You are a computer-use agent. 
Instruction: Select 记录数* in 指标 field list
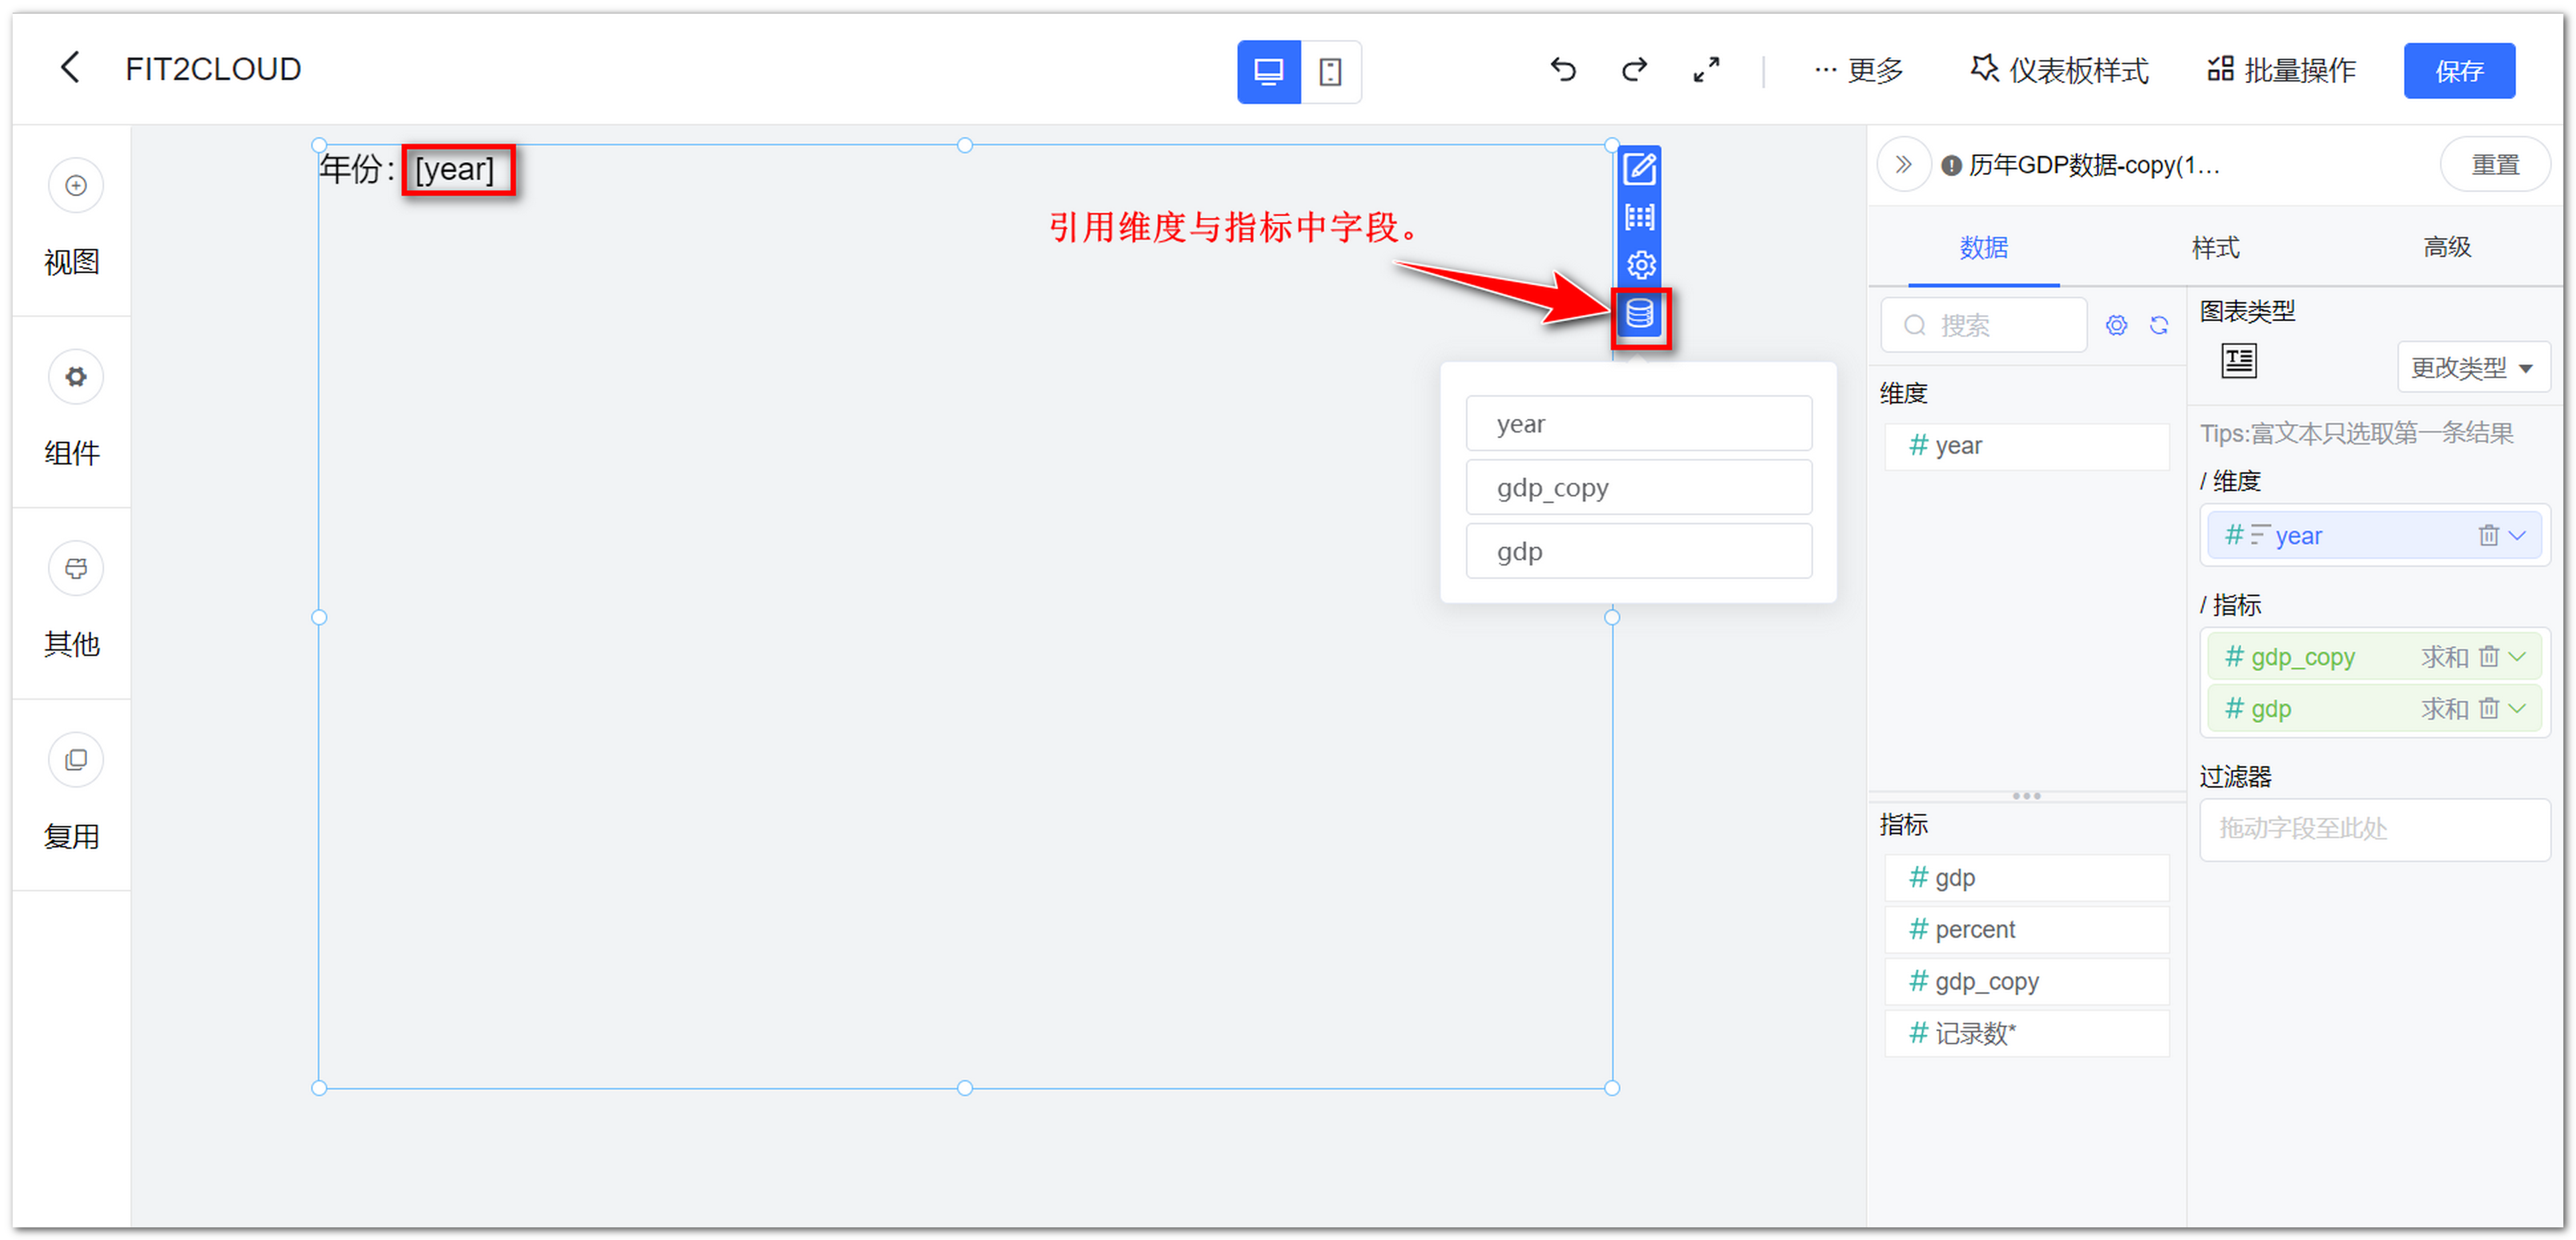tap(2026, 1034)
